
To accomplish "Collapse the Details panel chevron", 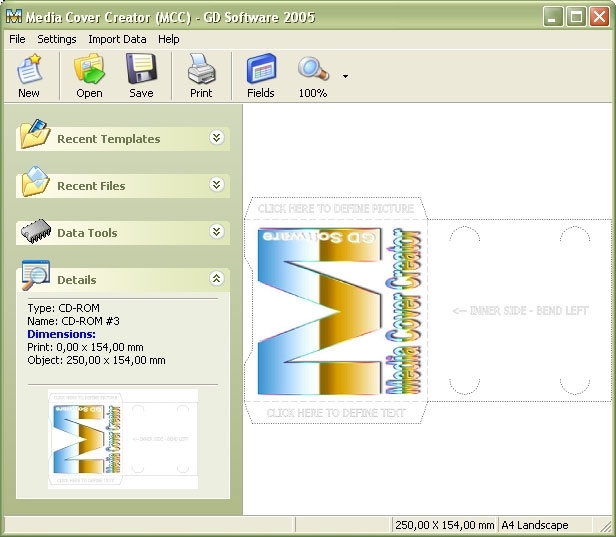I will click(x=216, y=279).
